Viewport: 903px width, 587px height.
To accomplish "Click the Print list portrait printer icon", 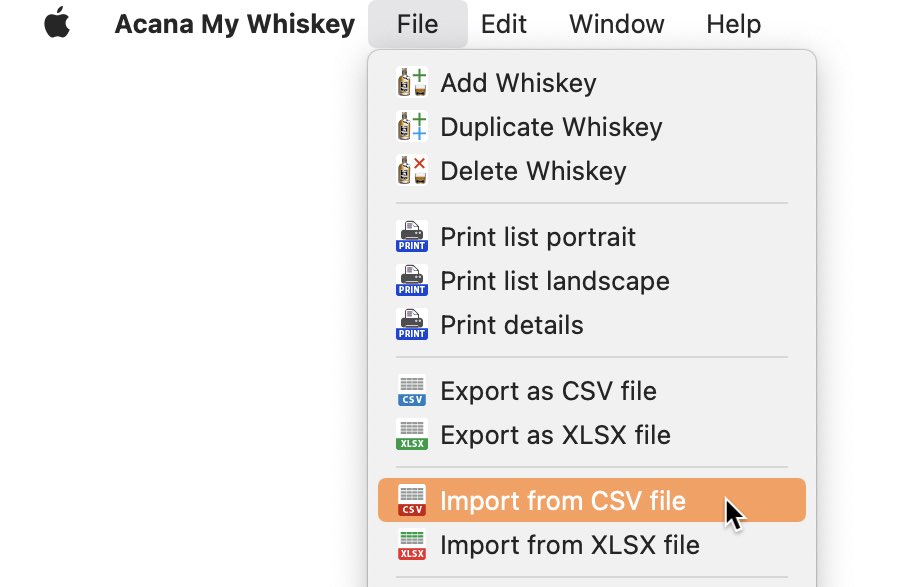I will coord(411,237).
